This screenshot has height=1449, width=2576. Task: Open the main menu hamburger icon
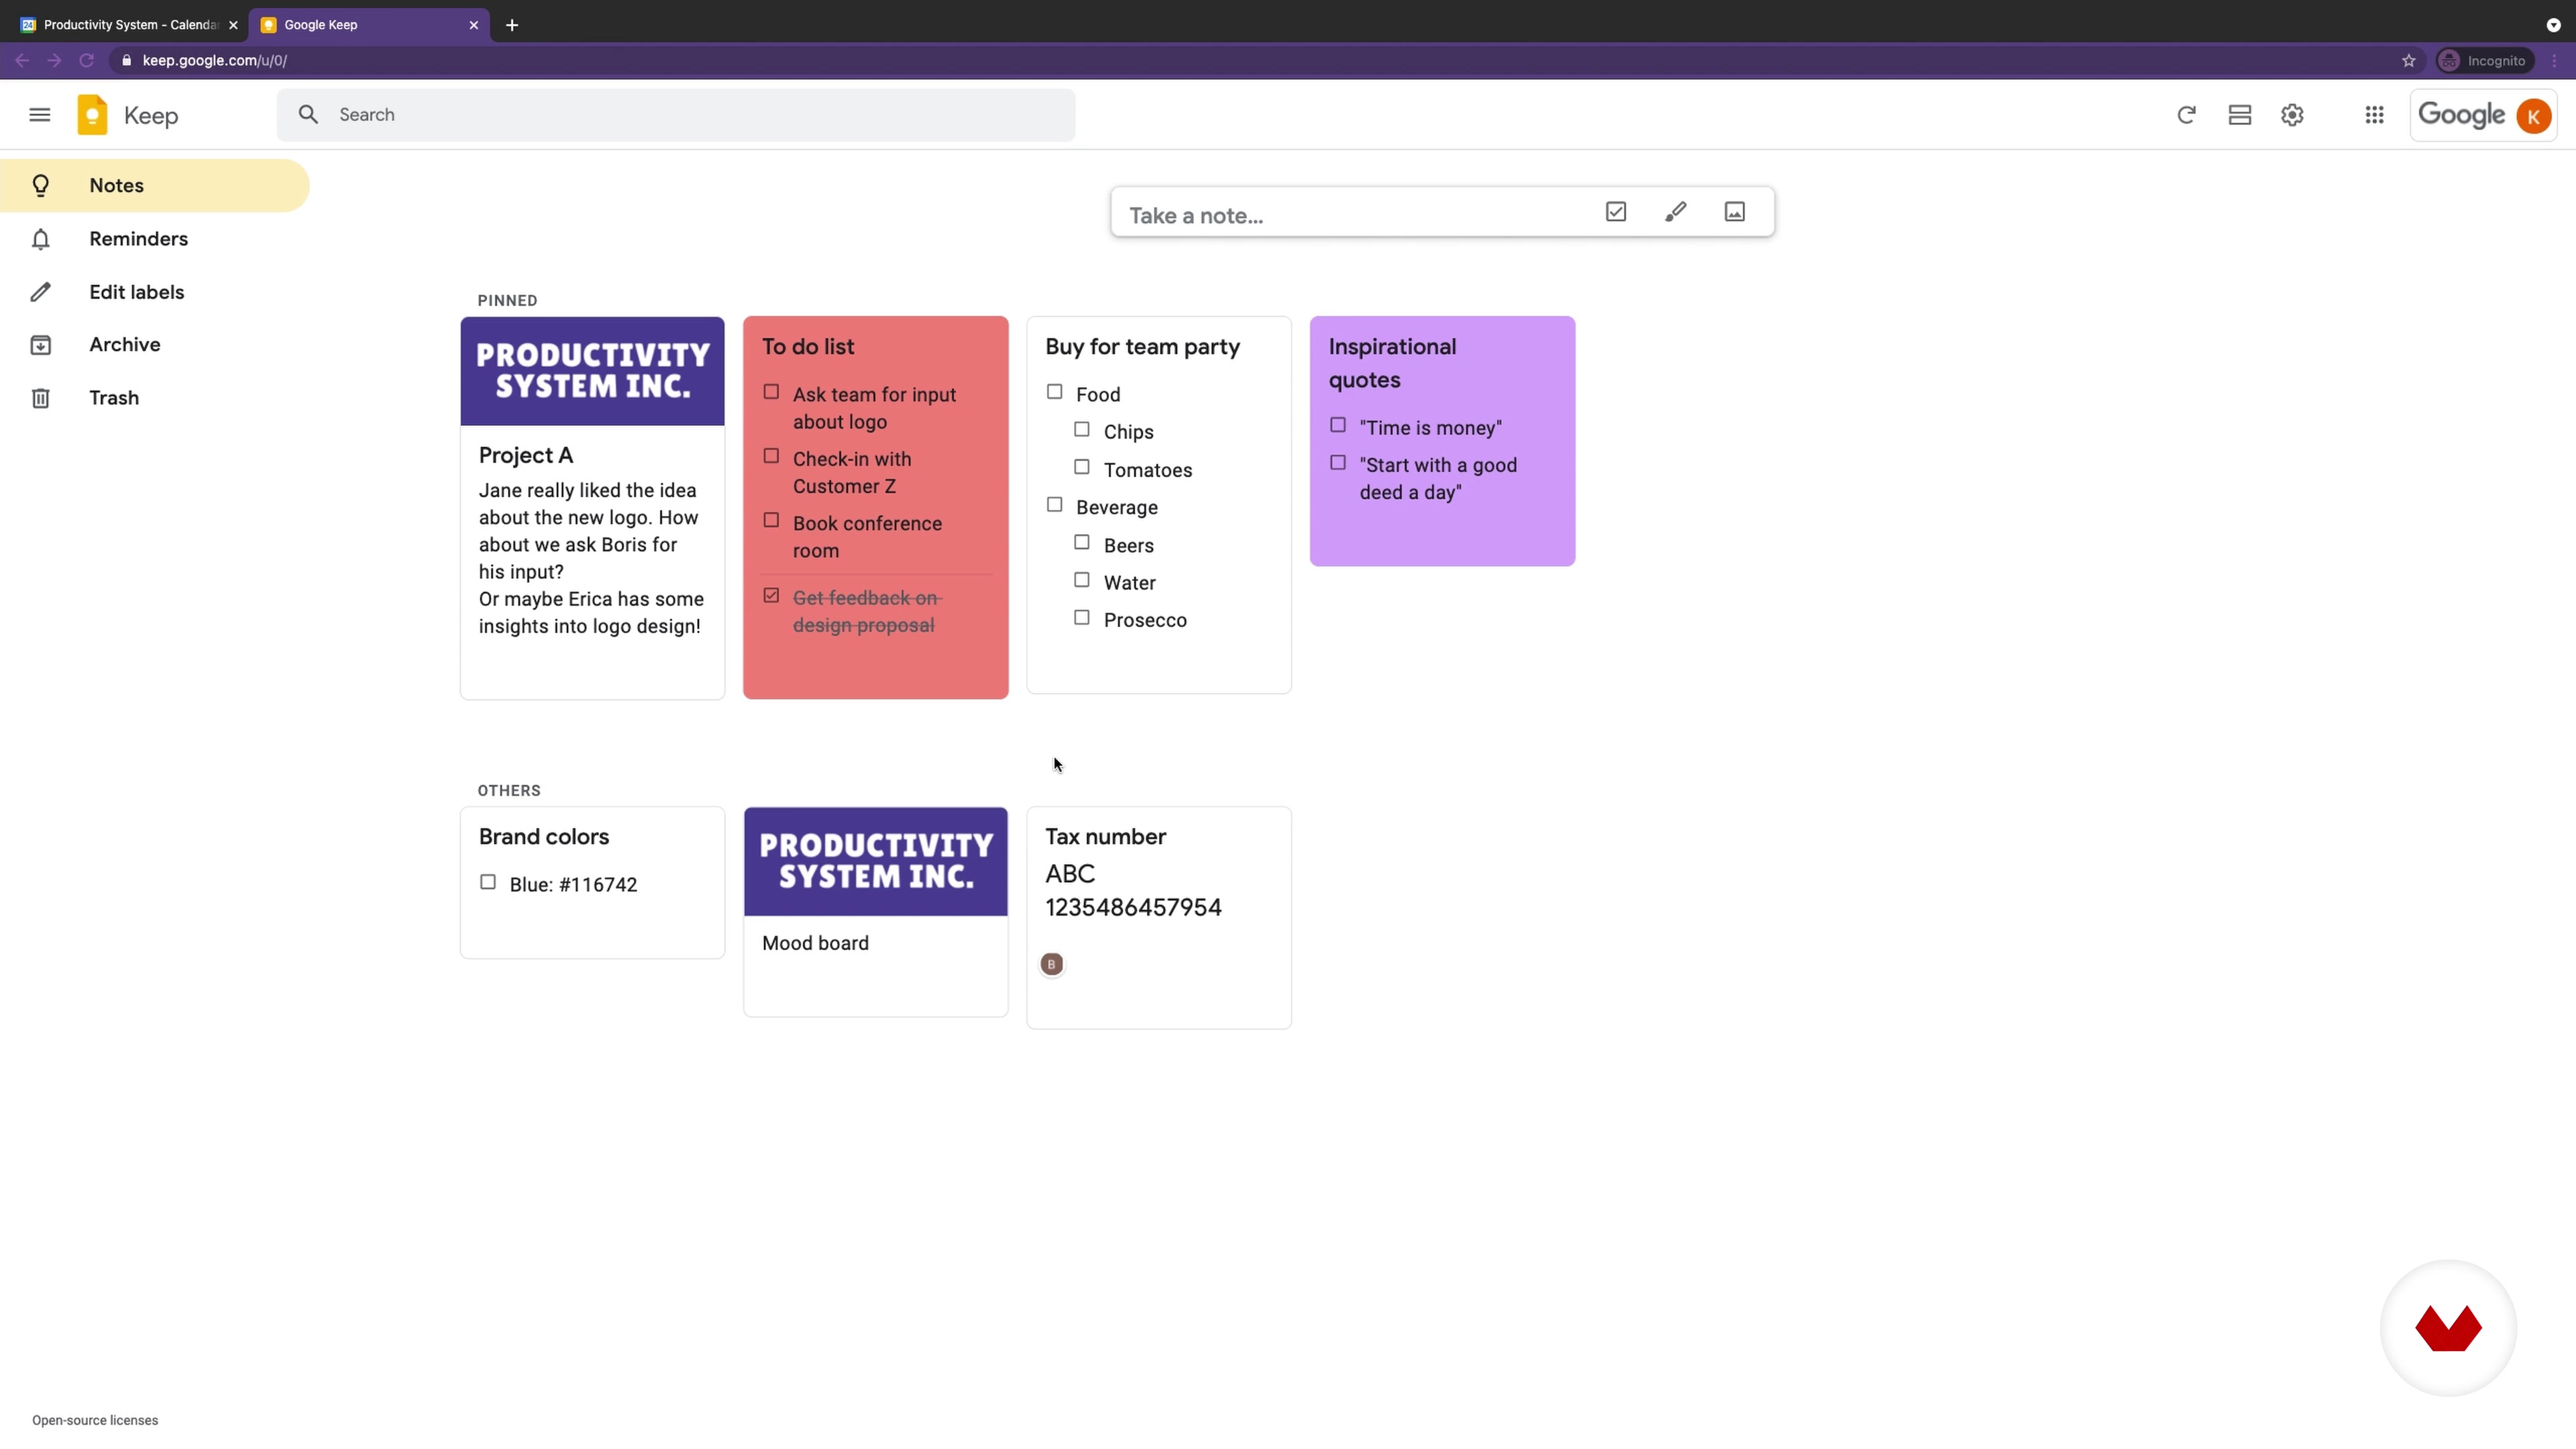40,115
